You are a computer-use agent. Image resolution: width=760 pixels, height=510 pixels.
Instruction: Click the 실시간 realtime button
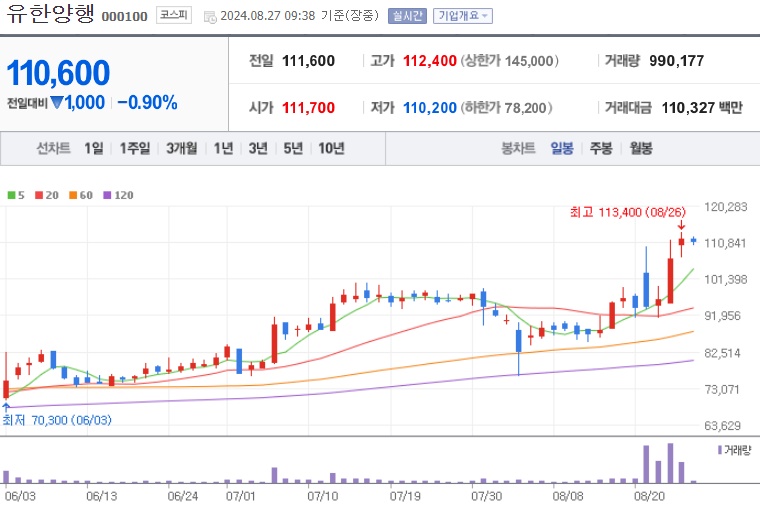[x=407, y=16]
